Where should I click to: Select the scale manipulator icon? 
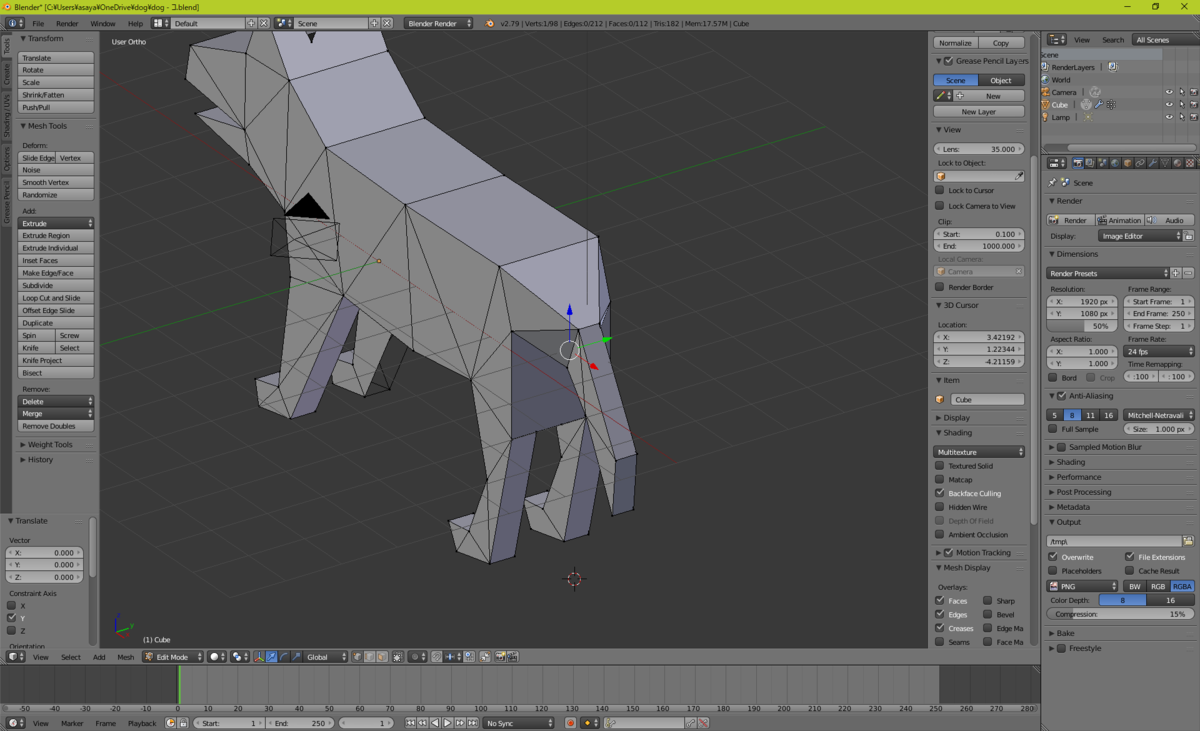(296, 657)
